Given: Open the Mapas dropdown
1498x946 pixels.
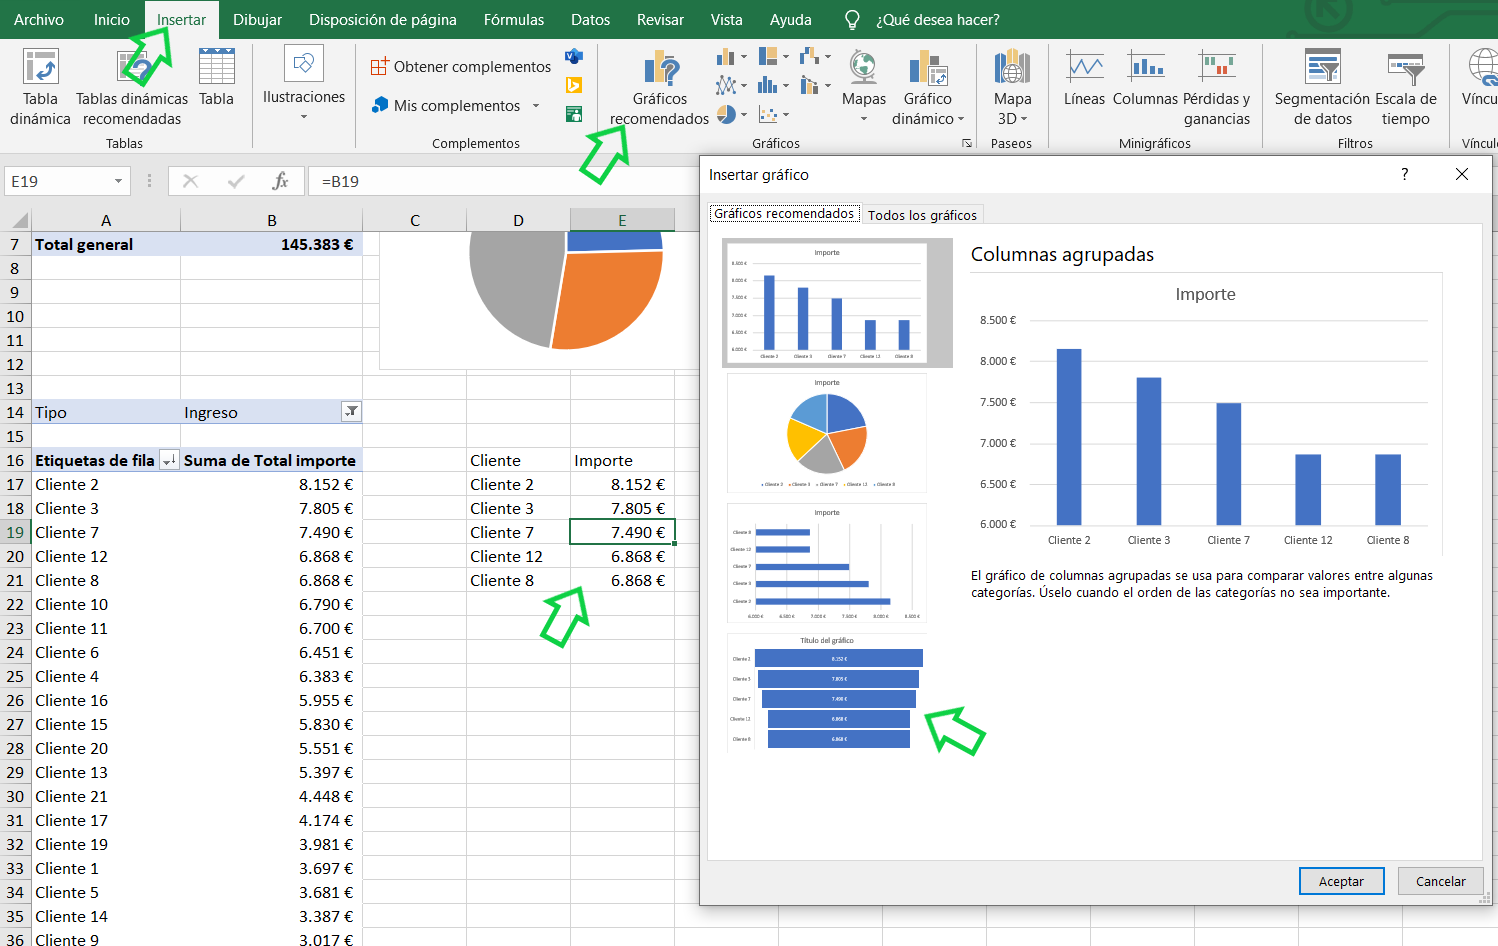Looking at the screenshot, I should (864, 88).
